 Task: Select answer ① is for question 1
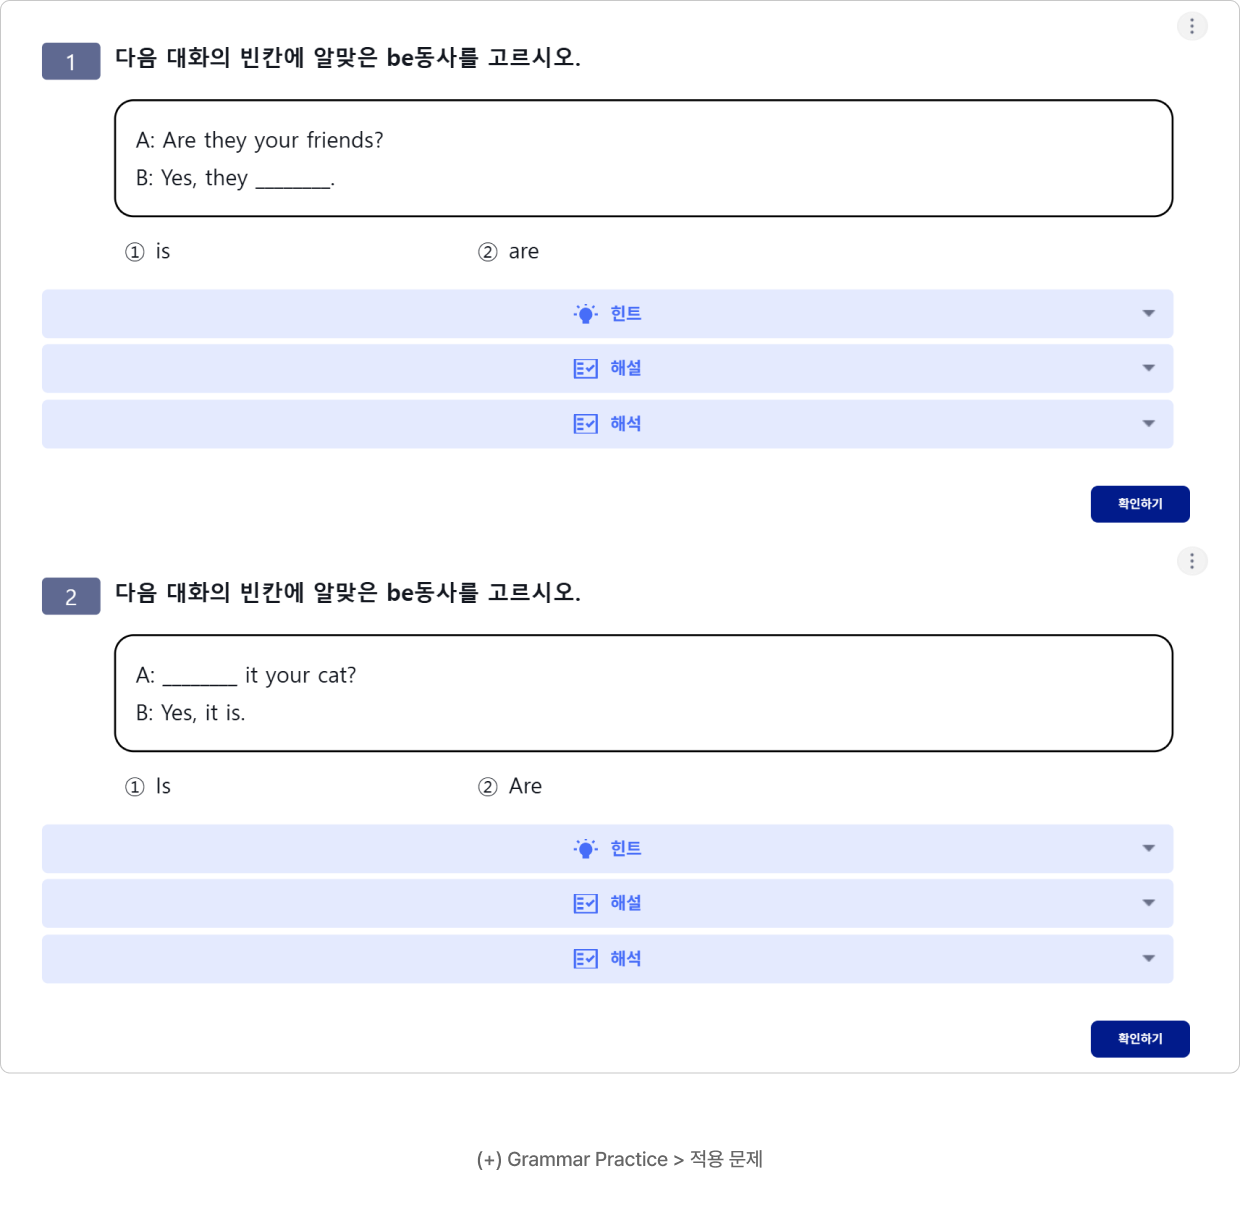pyautogui.click(x=148, y=252)
